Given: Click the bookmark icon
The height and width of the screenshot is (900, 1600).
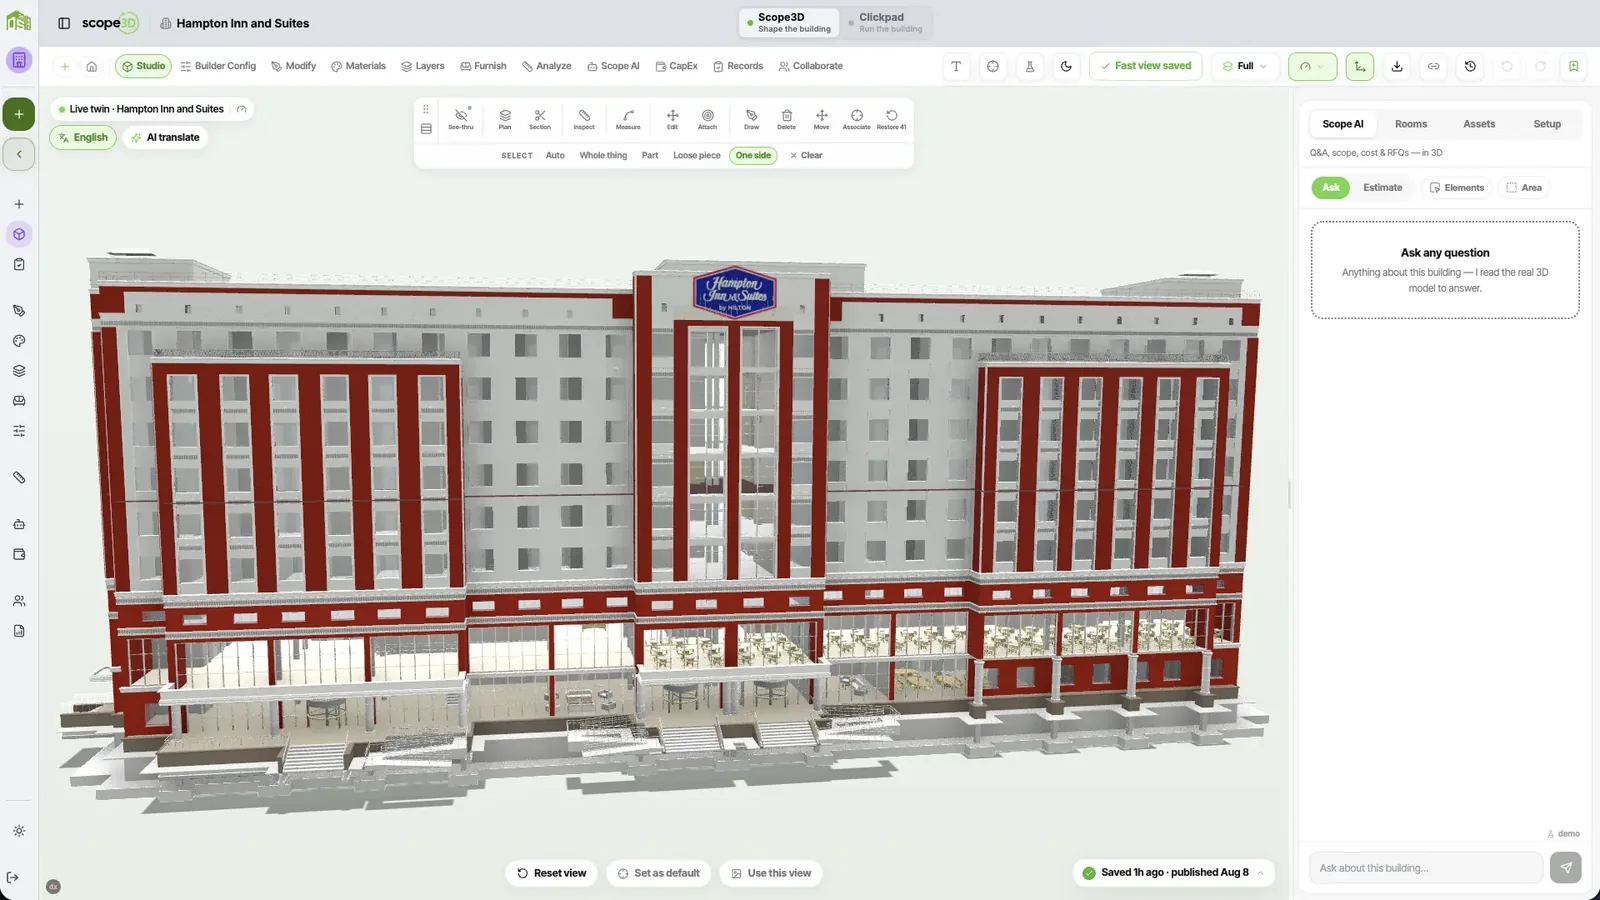Looking at the screenshot, I should (1573, 66).
